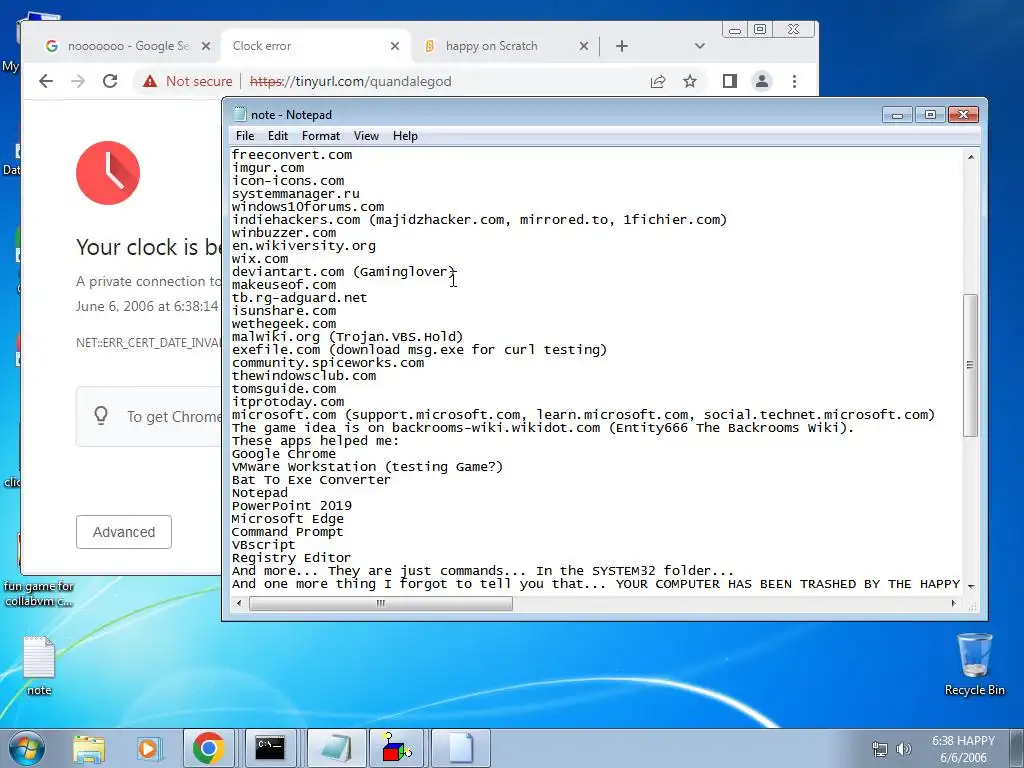Maximize the Notepad window

[930, 115]
